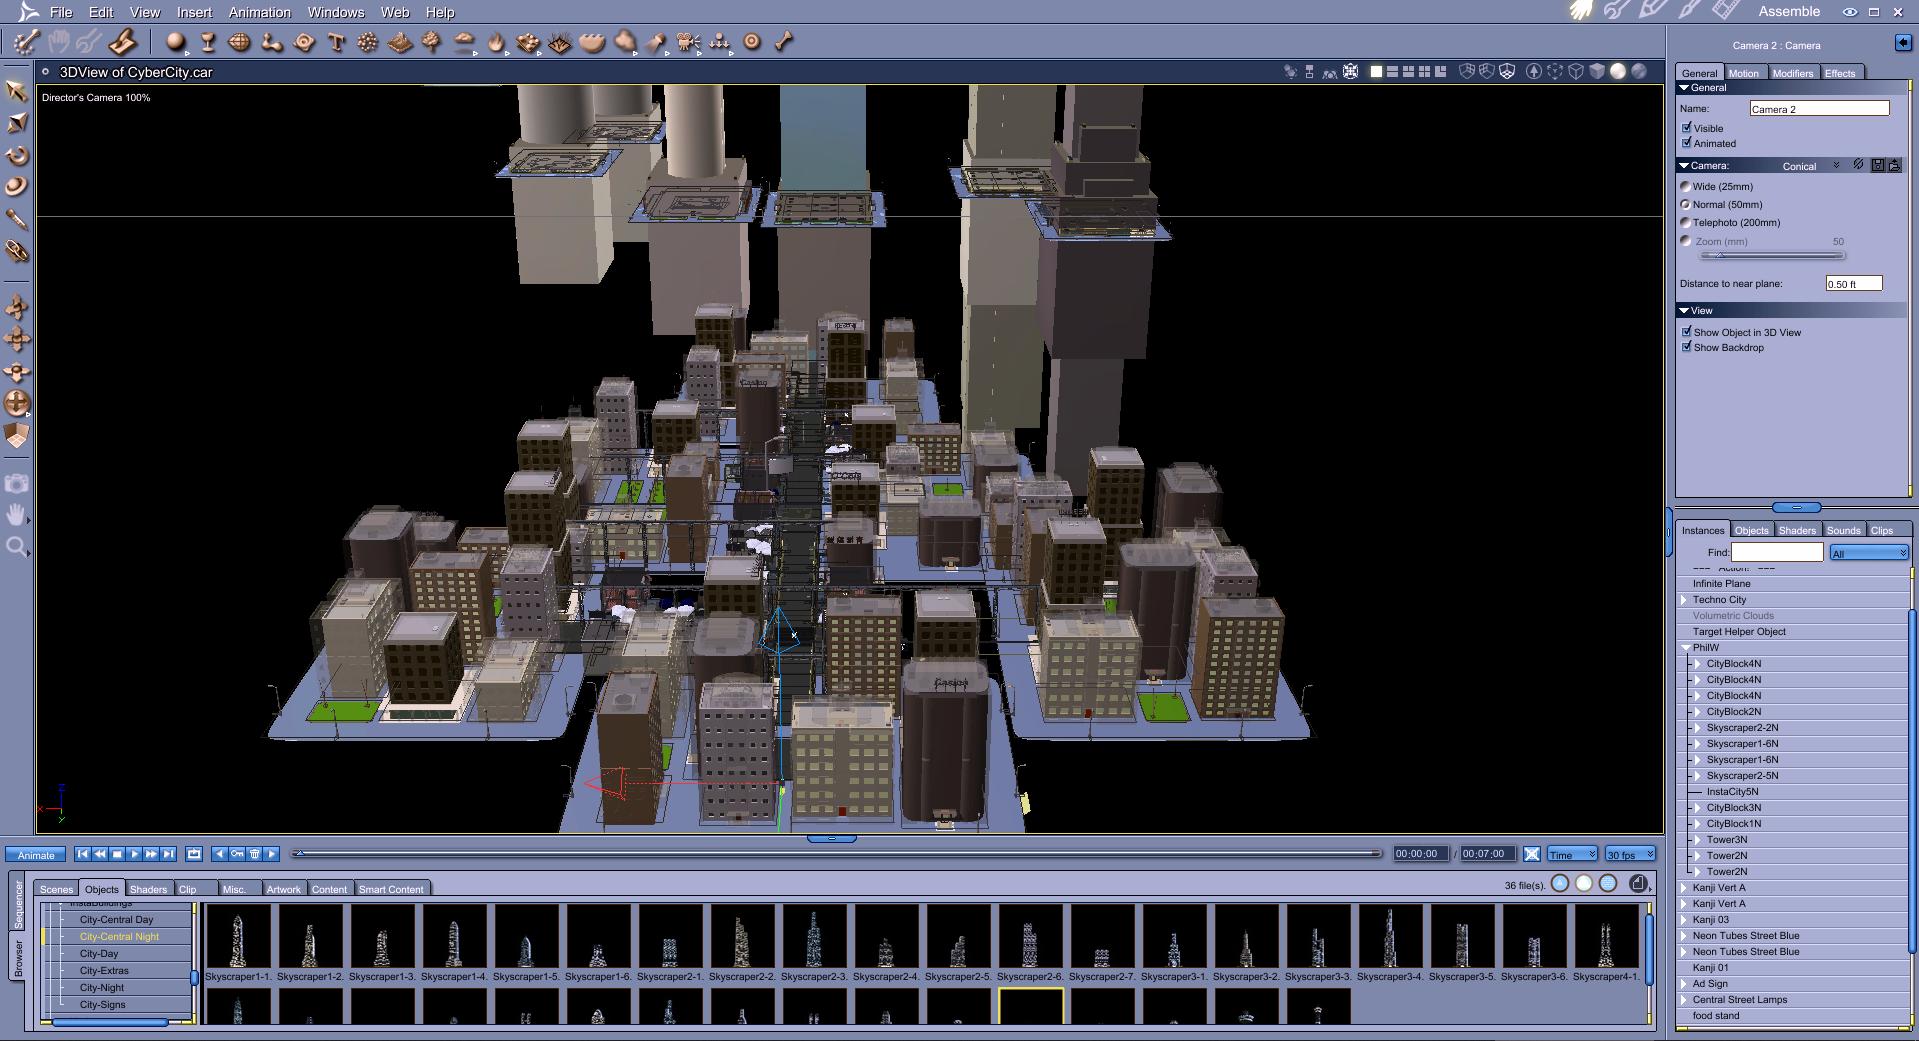
Task: Select the Eyedropper tool
Action: [17, 219]
